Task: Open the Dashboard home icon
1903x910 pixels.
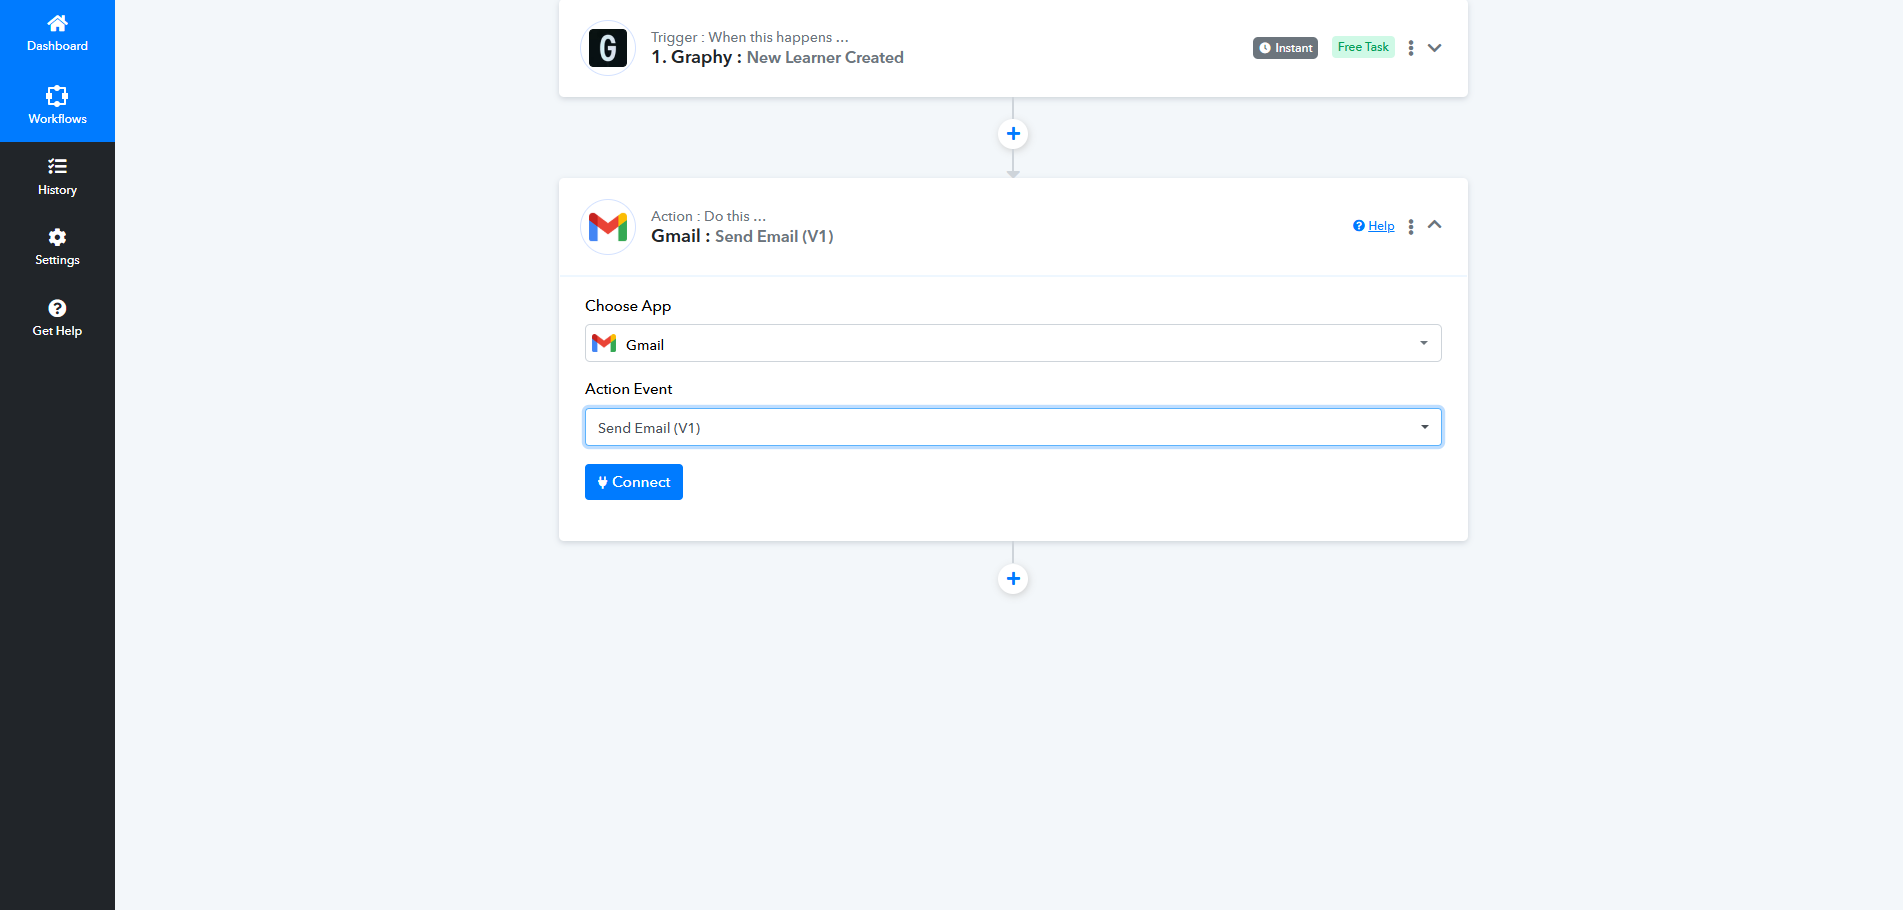Action: pos(57,23)
